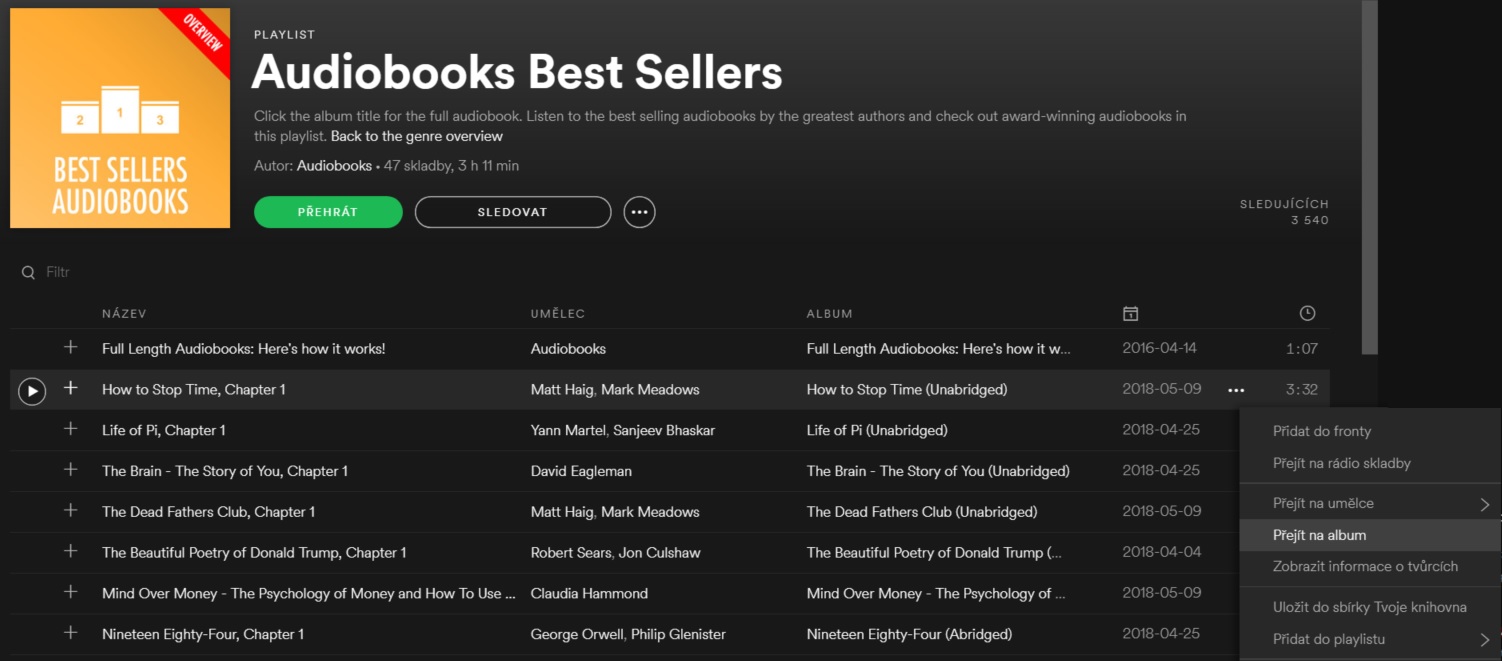Image resolution: width=1502 pixels, height=661 pixels.
Task: Choose Přidat do fronty from context menu
Action: 1321,431
